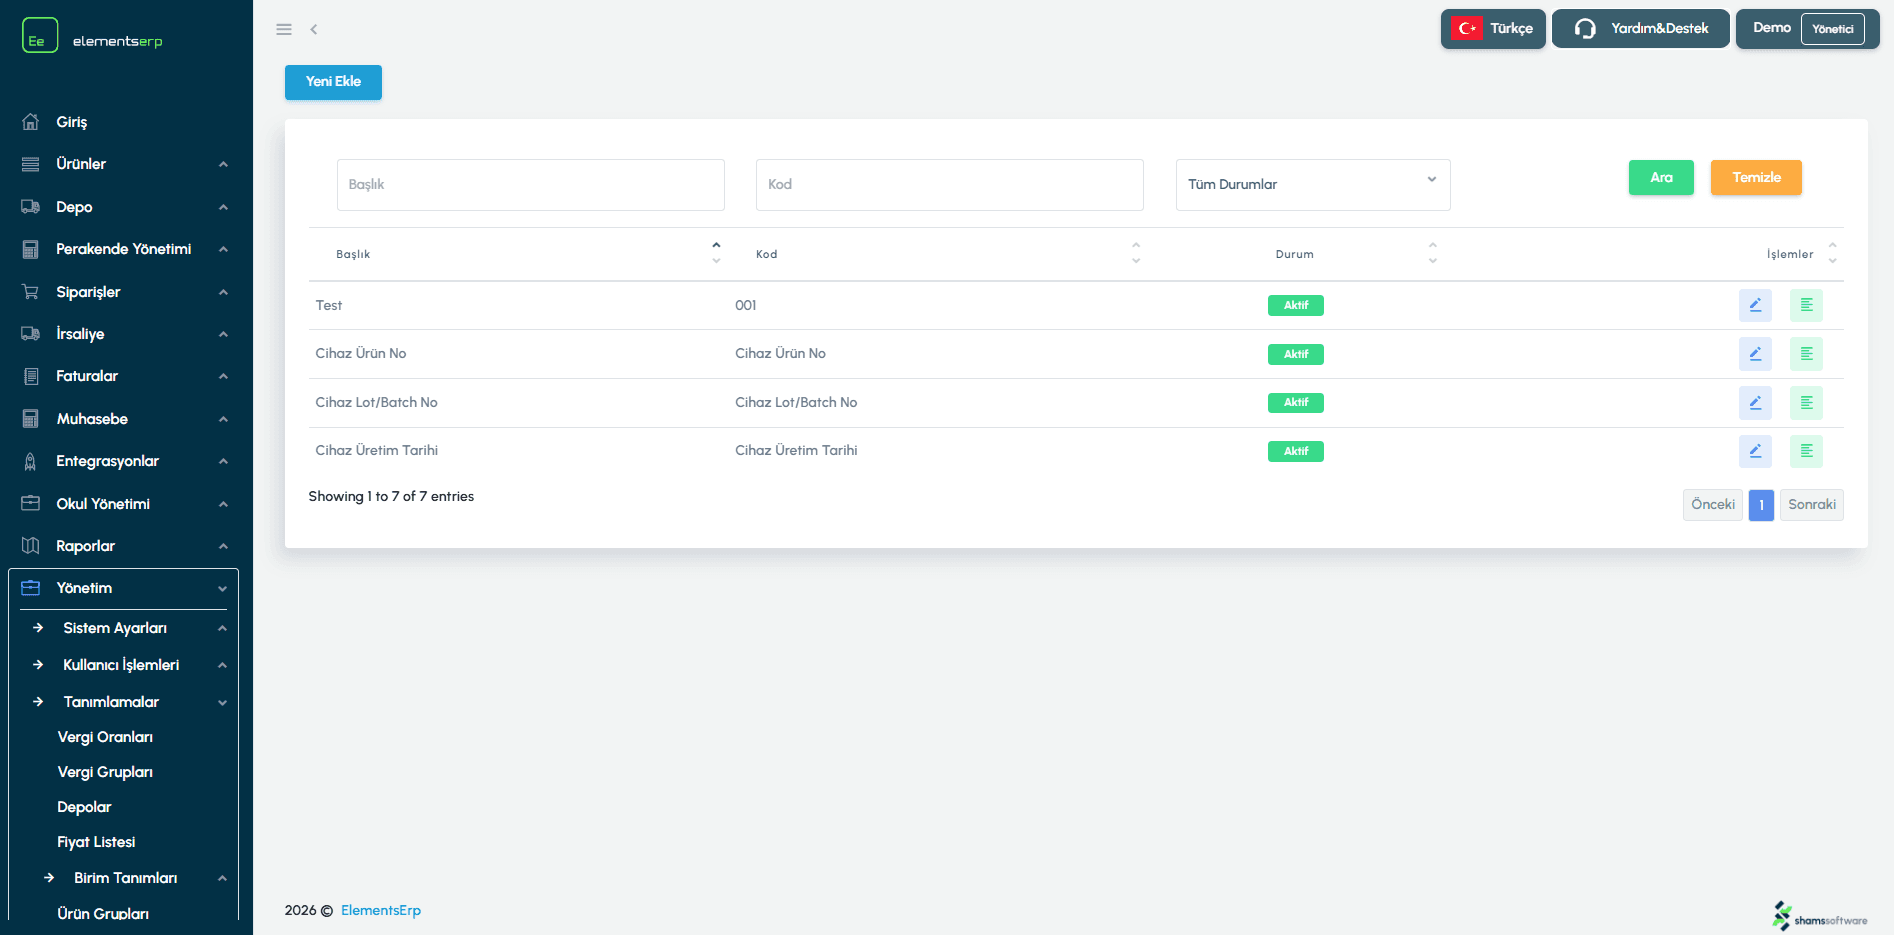
Task: Click the İrsaliye truck icon
Action: pos(31,334)
